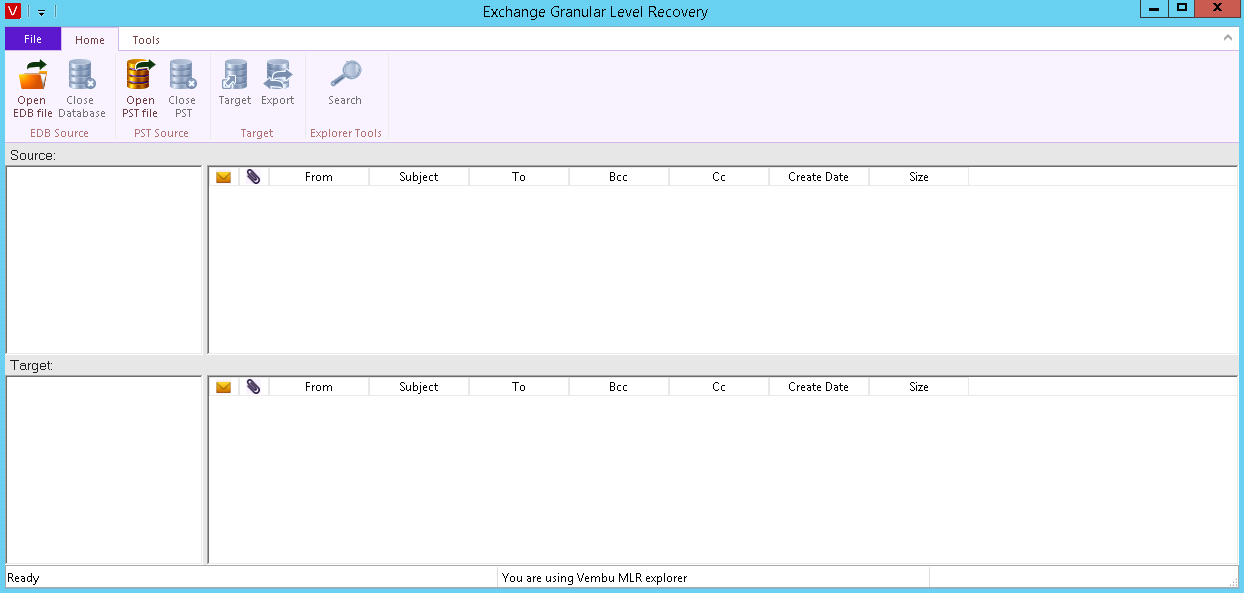Sort Source list by envelope icon column
The width and height of the screenshot is (1244, 593).
click(224, 177)
